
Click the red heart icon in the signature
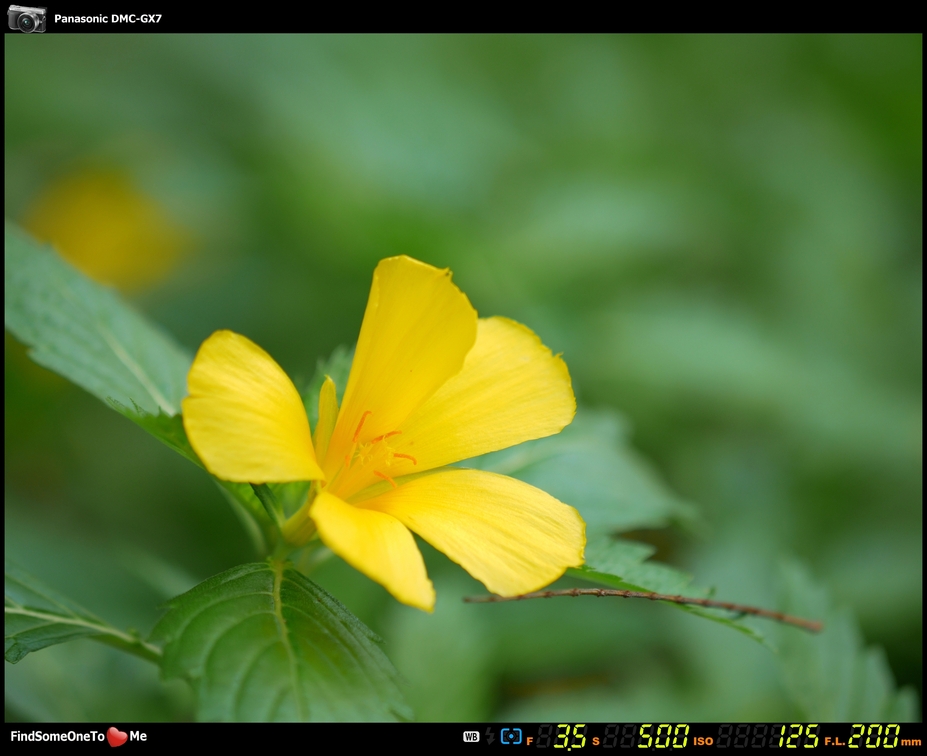tap(117, 736)
